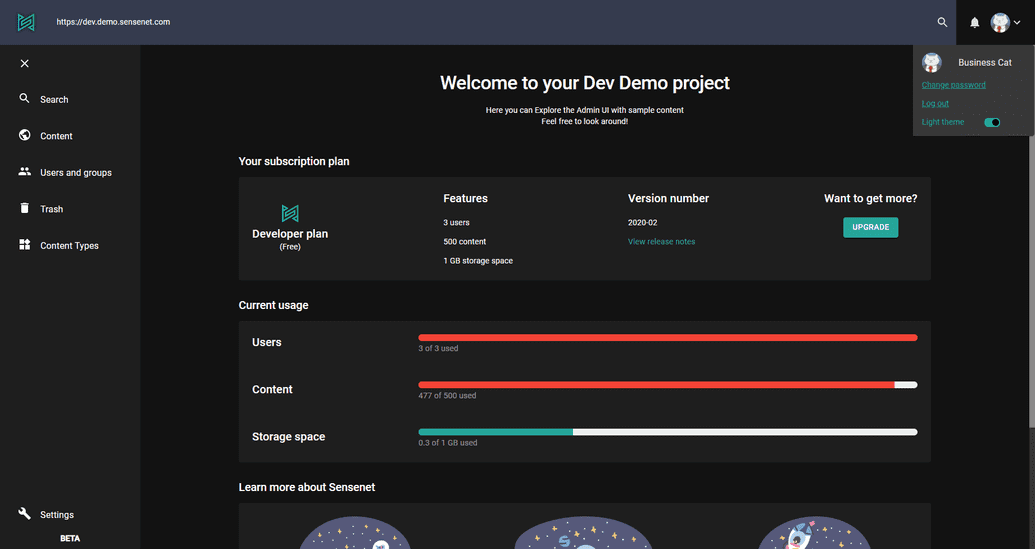Open the search magnifier in the header
The height and width of the screenshot is (549, 1035).
pyautogui.click(x=942, y=22)
